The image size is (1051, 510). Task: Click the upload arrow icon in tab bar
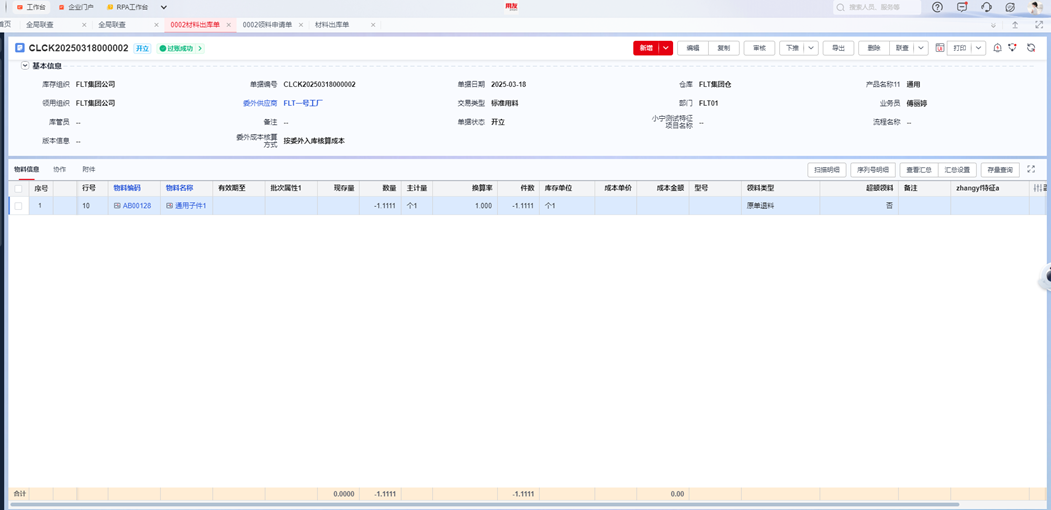[1015, 25]
